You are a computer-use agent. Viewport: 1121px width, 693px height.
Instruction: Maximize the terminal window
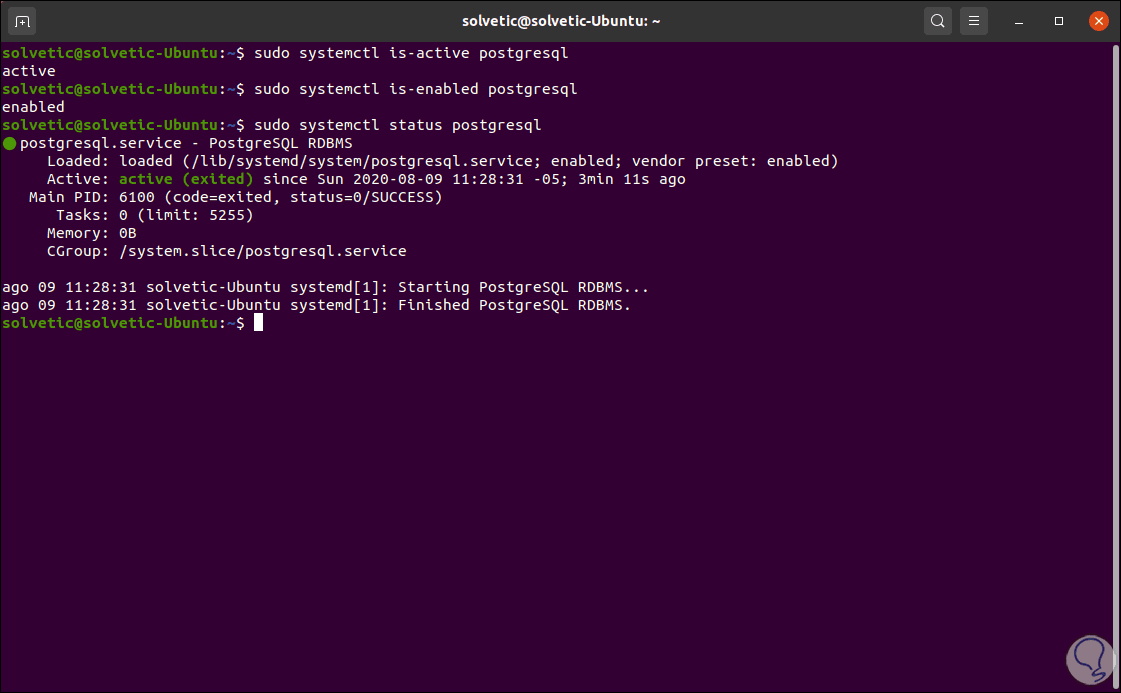click(1059, 20)
